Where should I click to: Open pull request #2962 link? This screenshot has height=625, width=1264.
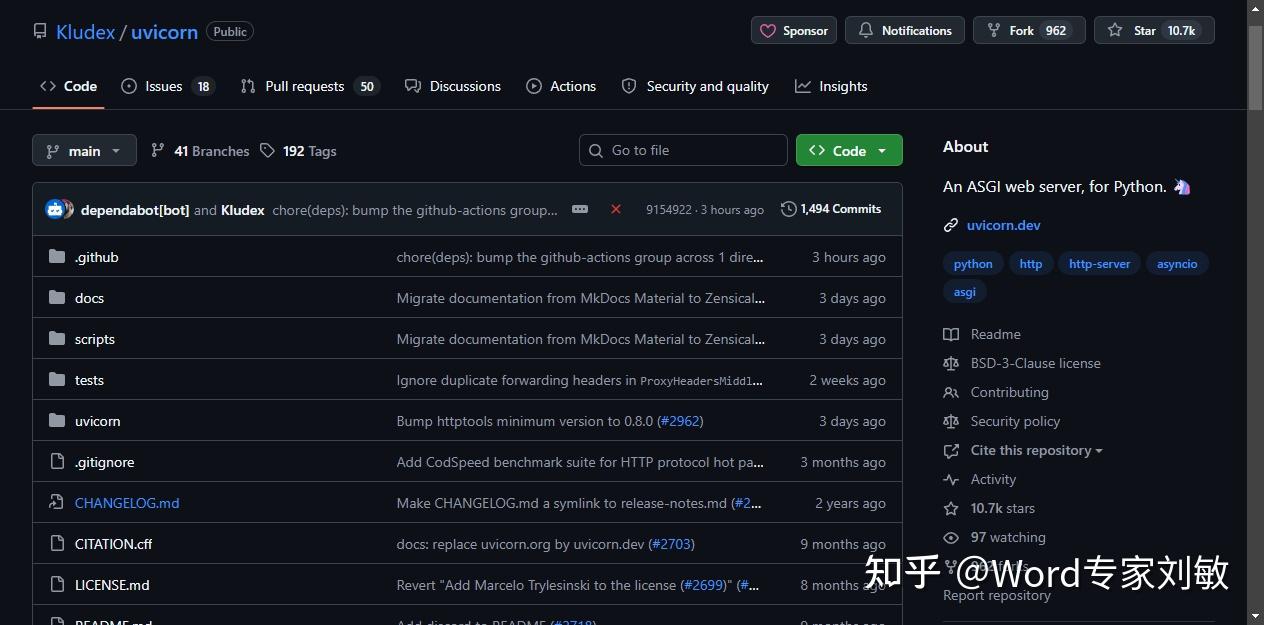coord(680,421)
